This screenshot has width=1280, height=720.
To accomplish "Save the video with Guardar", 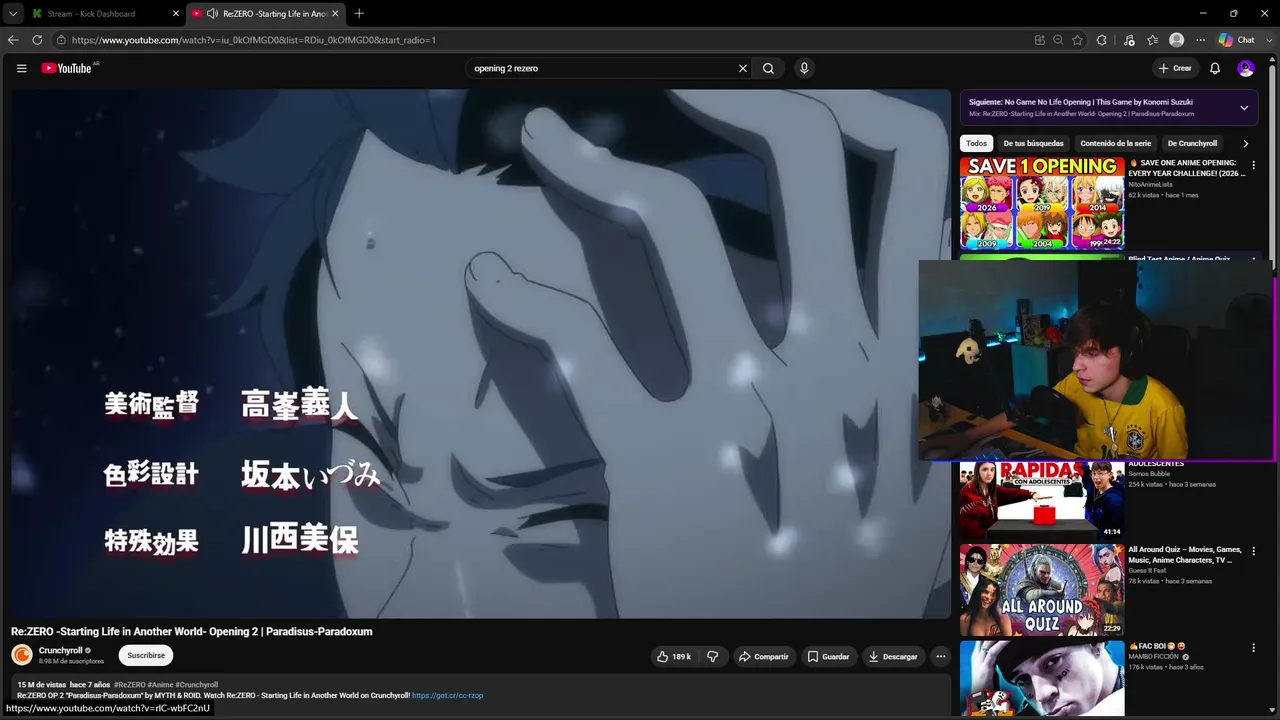I will 828,656.
